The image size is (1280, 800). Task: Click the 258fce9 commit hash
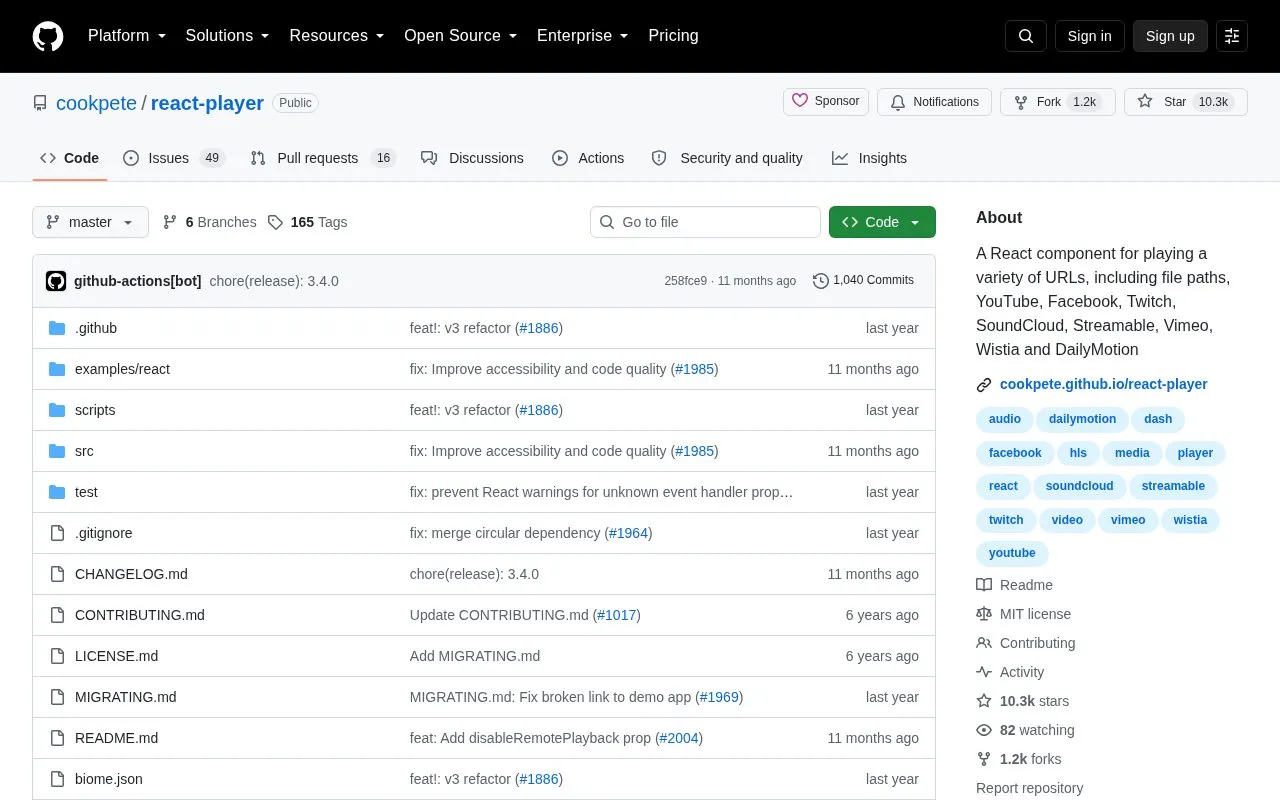(685, 281)
